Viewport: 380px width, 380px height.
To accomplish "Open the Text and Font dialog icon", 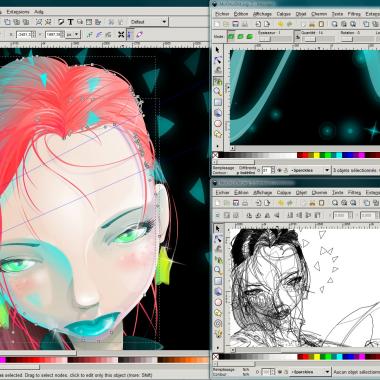I will coord(70,22).
